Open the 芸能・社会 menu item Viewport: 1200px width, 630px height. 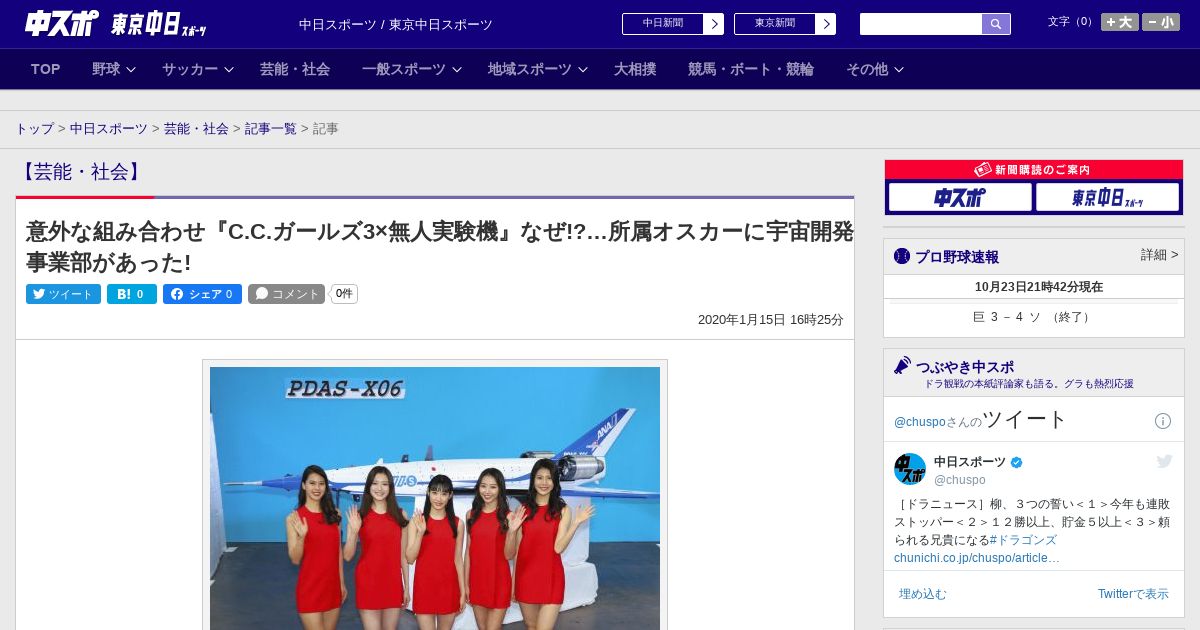295,69
